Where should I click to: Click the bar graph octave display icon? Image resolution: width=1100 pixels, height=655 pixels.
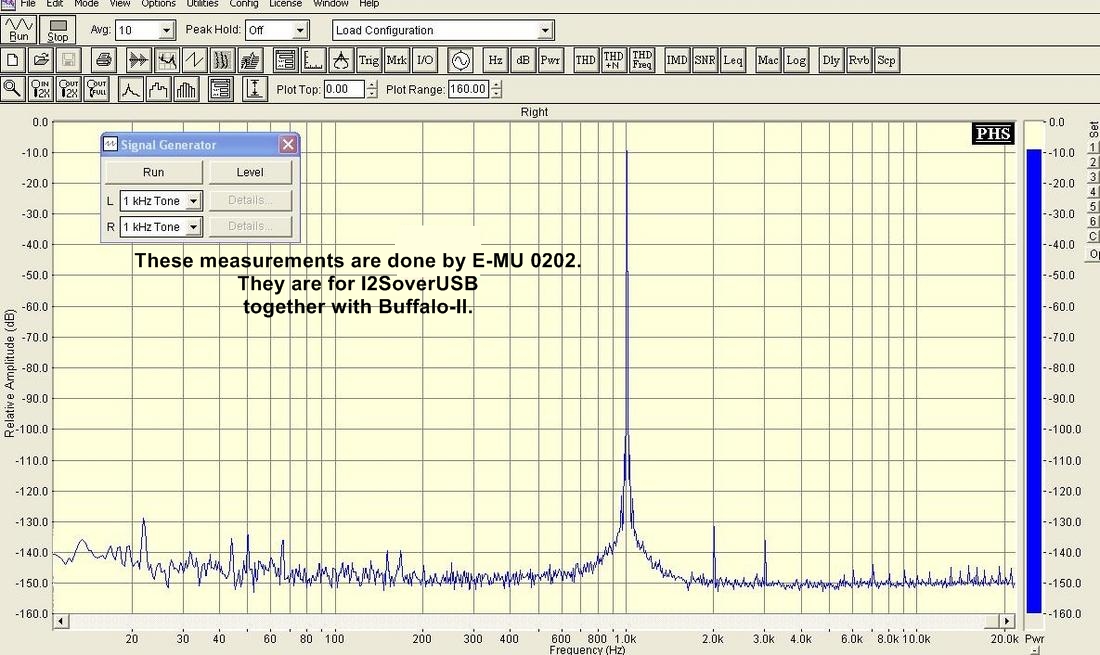187,89
